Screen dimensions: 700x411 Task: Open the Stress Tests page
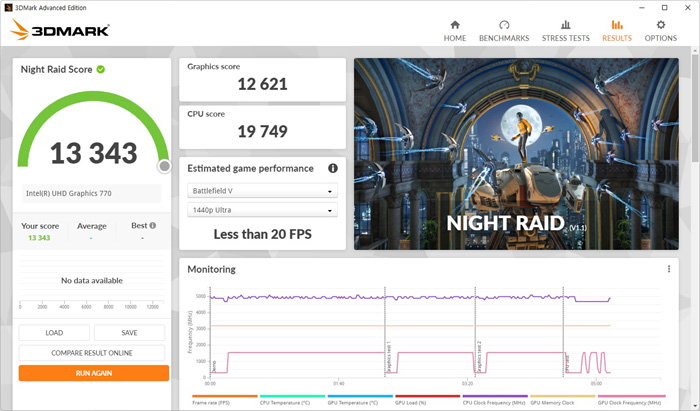pyautogui.click(x=566, y=30)
